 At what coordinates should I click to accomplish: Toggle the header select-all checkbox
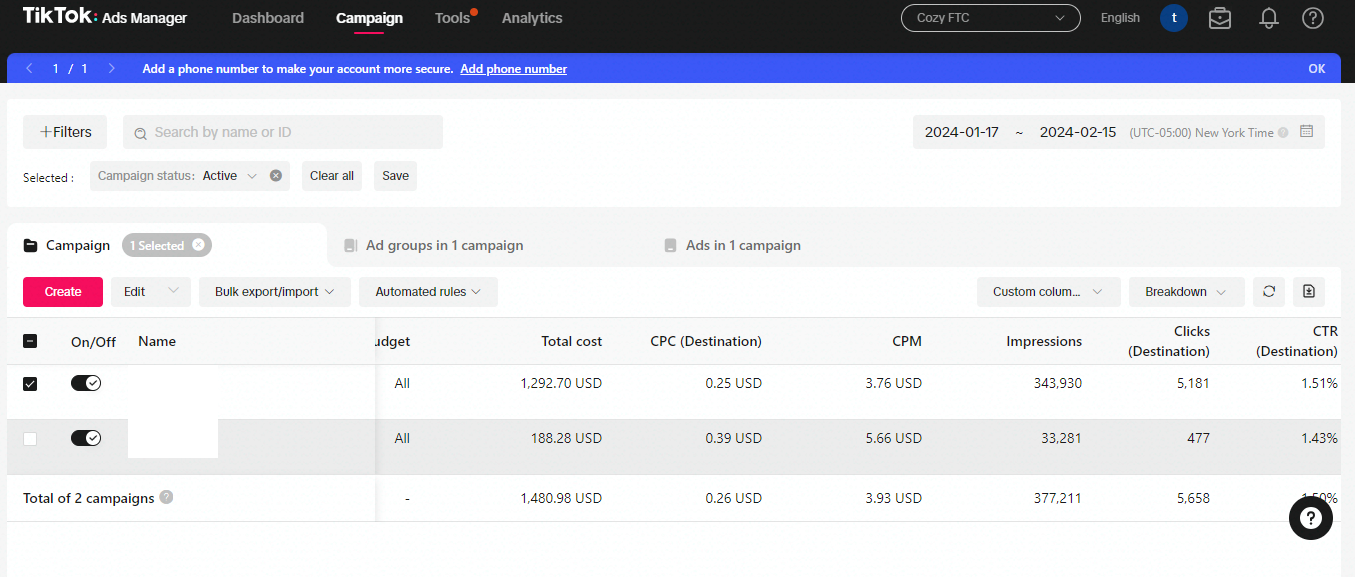tap(30, 341)
